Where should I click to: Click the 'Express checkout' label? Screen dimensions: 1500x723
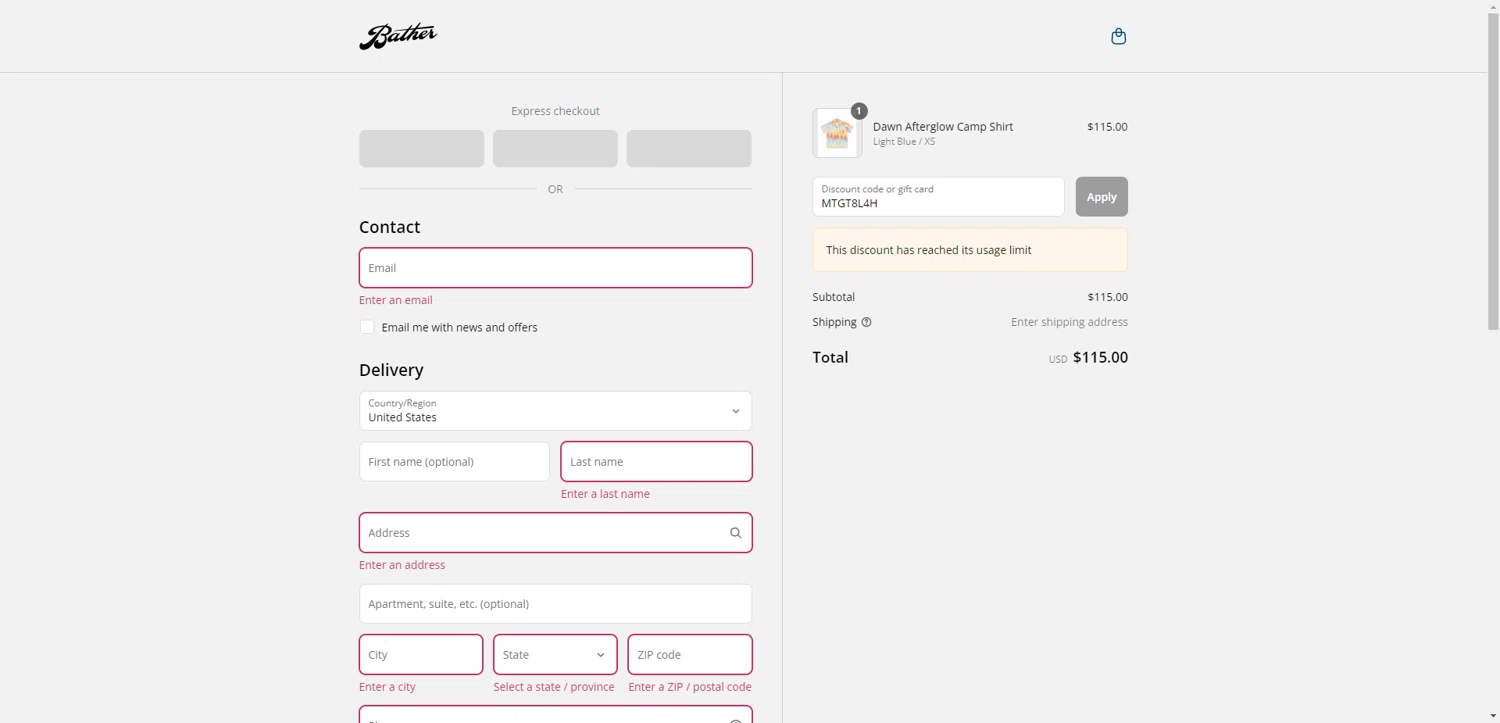coord(555,111)
